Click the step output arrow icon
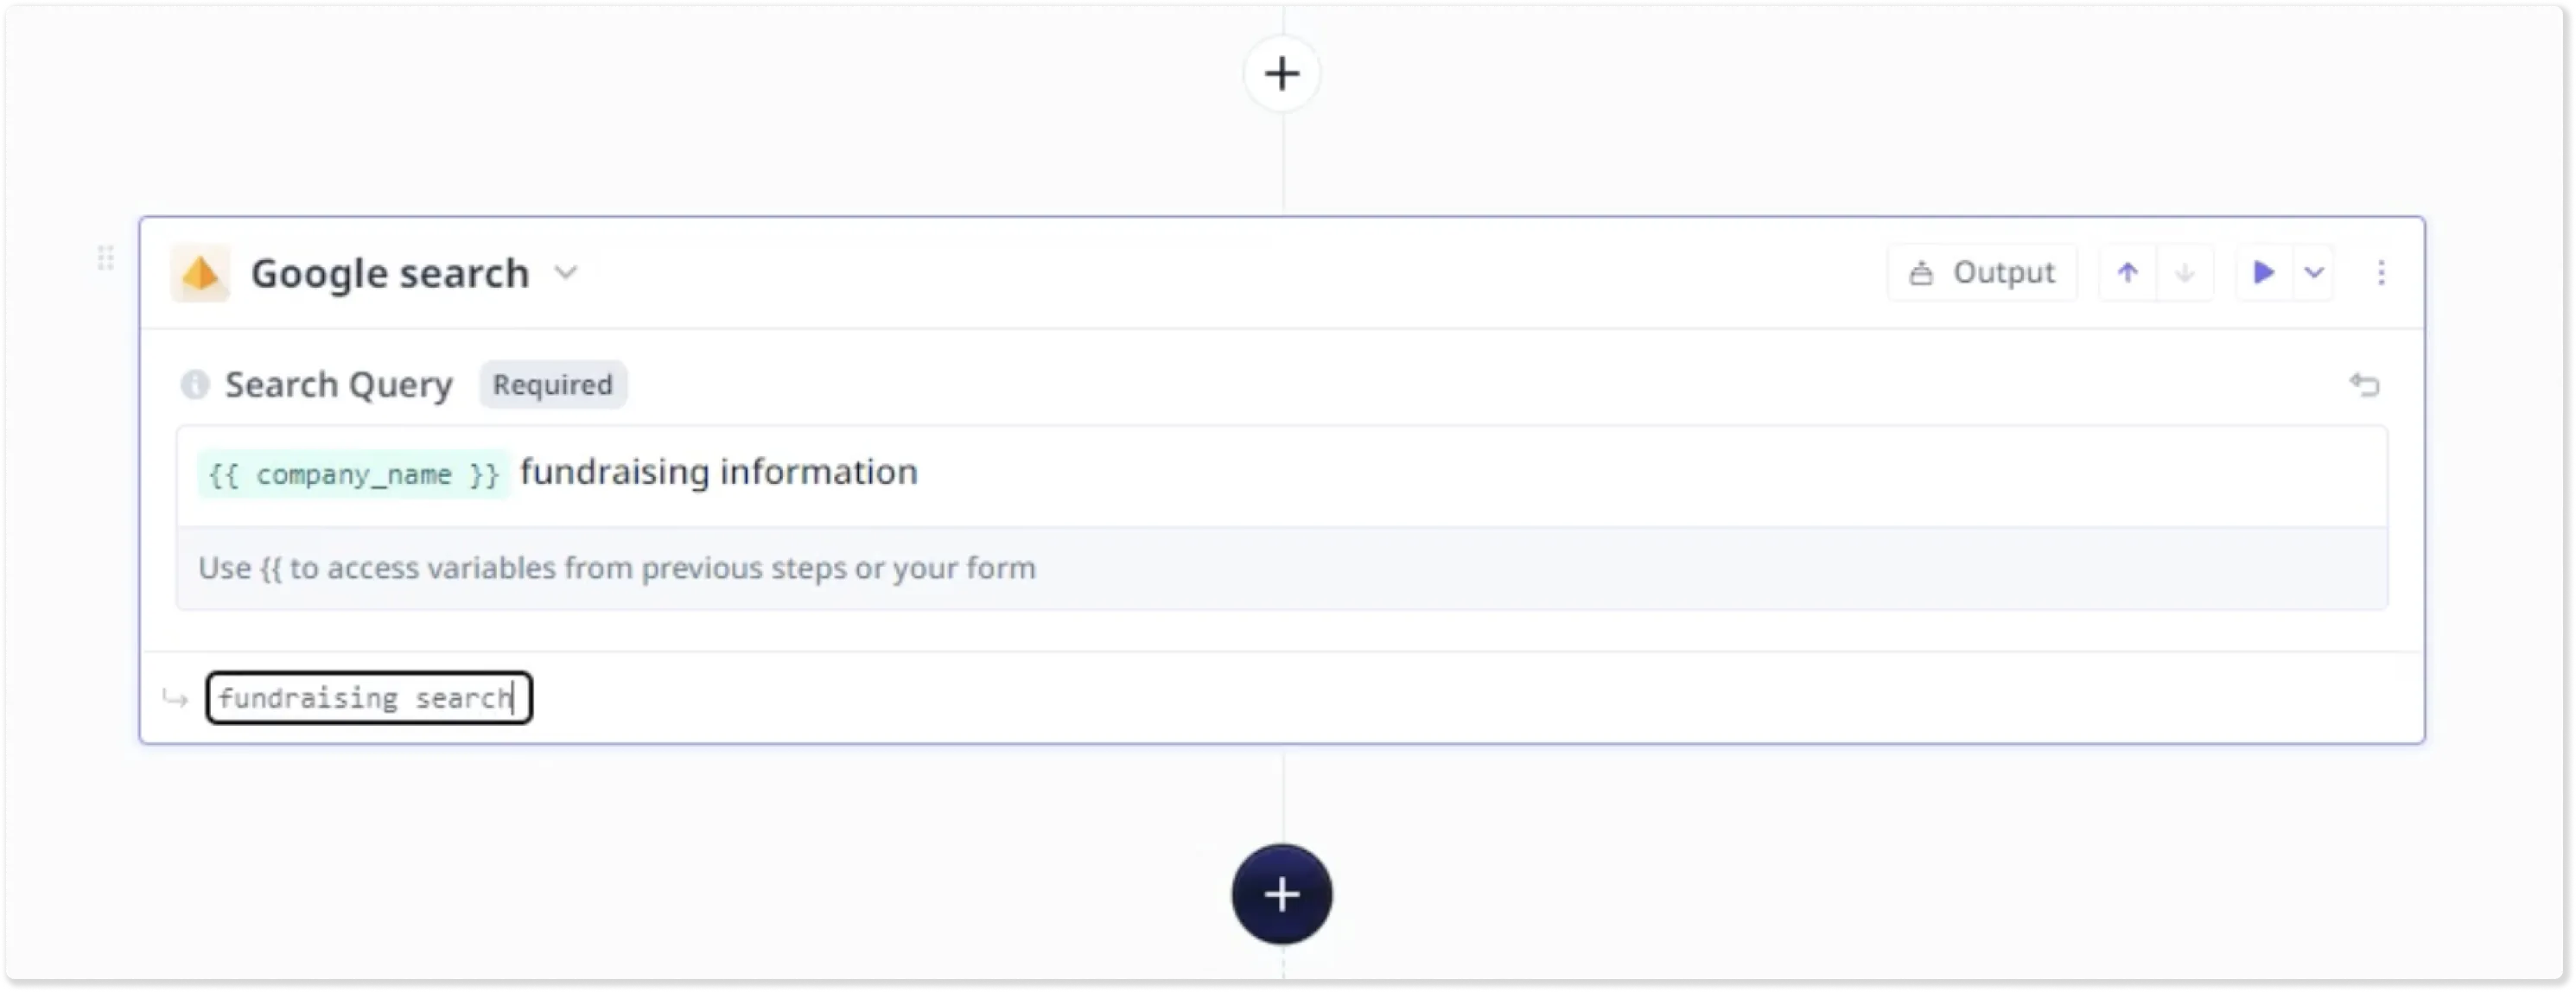2576x992 pixels. 176,698
